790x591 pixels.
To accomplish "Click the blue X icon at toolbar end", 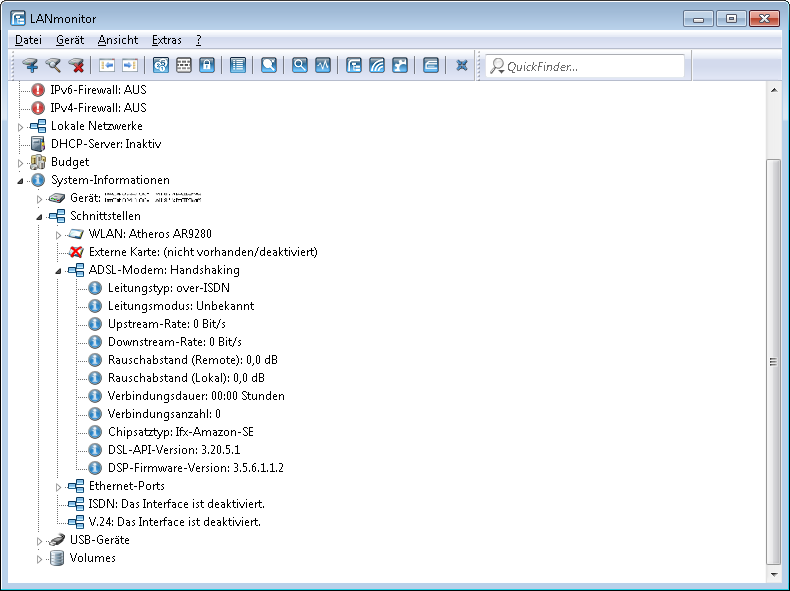I will (x=462, y=66).
